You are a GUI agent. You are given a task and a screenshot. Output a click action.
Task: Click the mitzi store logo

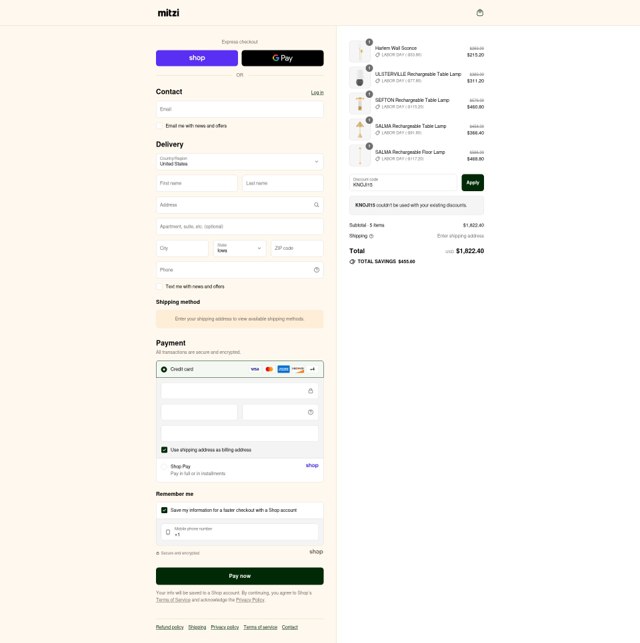pos(168,13)
